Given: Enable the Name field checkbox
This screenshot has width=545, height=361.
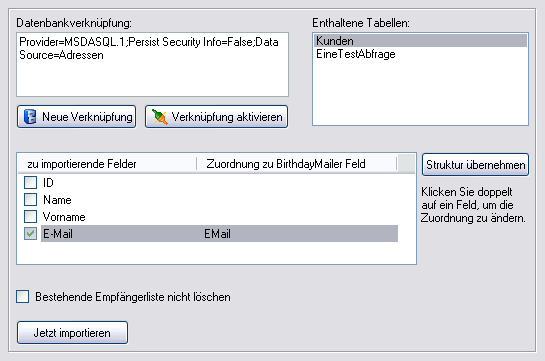Looking at the screenshot, I should point(30,199).
